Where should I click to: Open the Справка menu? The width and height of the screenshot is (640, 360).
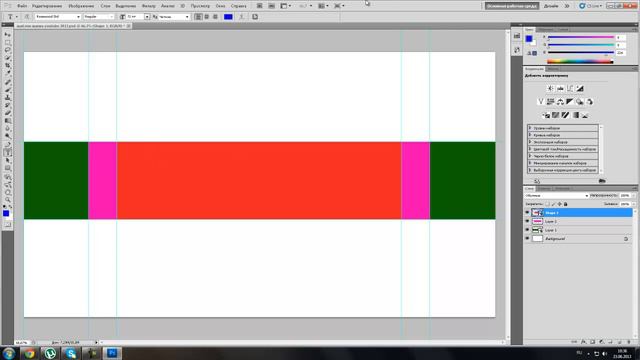[x=238, y=6]
